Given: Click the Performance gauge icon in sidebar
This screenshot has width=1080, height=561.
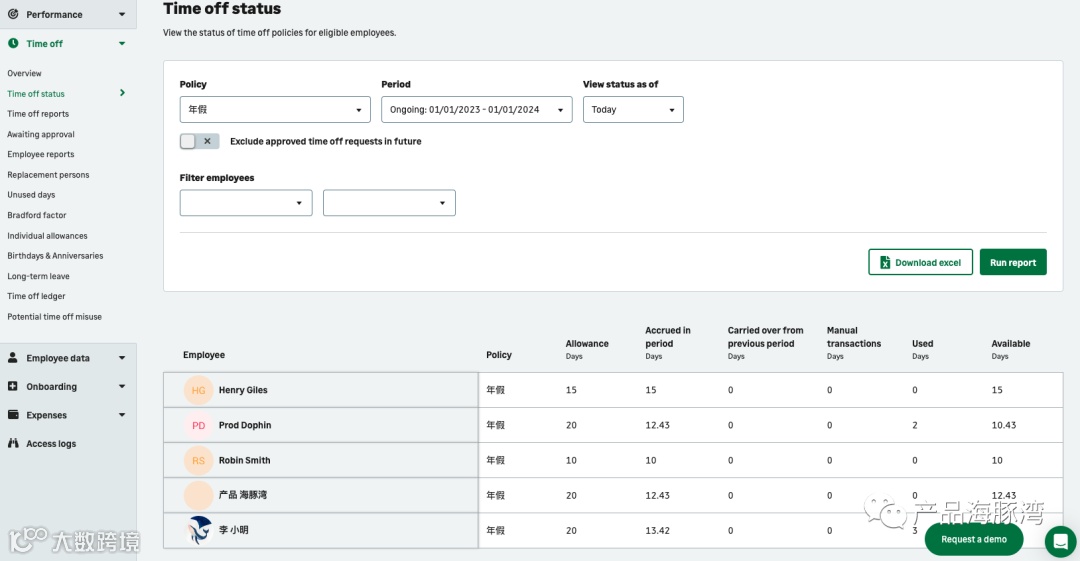Looking at the screenshot, I should pos(13,14).
